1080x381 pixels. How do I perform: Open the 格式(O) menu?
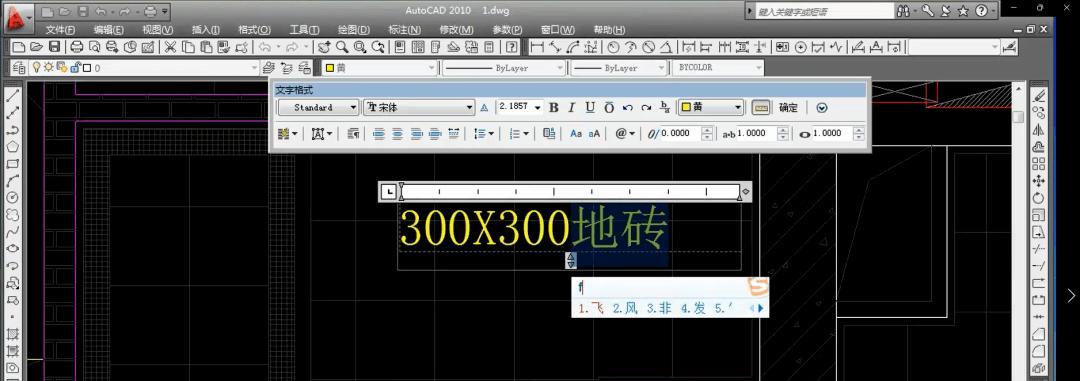(x=254, y=30)
